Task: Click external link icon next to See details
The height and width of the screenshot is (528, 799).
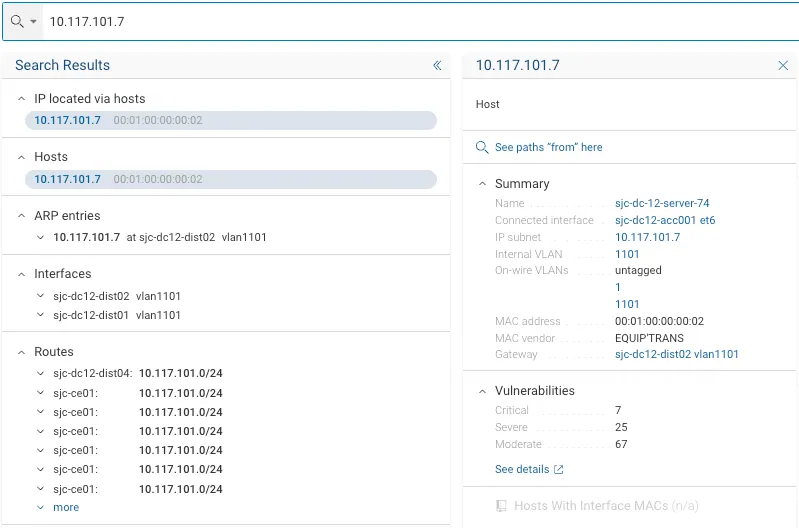Action: pos(558,469)
